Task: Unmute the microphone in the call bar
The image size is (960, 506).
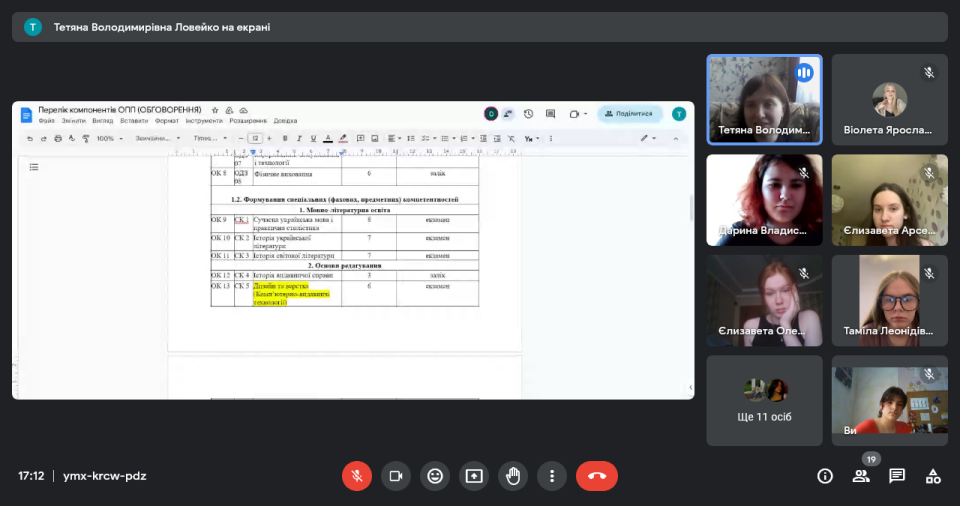Action: coord(357,476)
